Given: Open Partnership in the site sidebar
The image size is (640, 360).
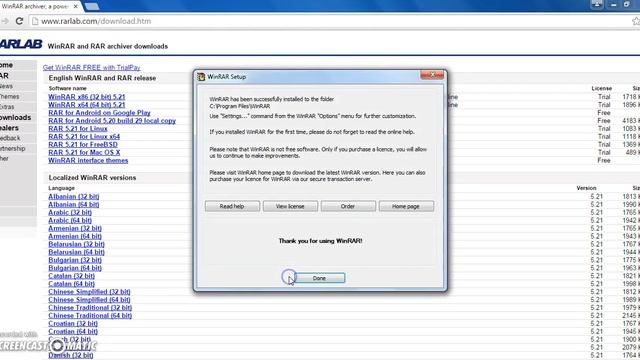Looking at the screenshot, I should coord(13,149).
